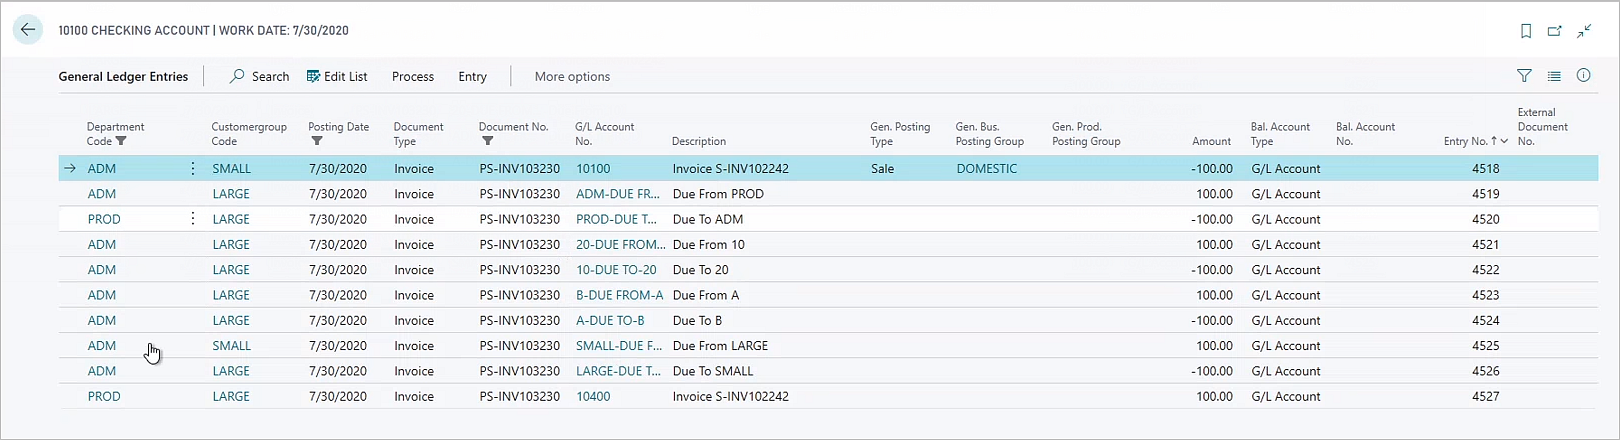Show the FactBox information icon
The width and height of the screenshot is (1620, 440).
(x=1583, y=76)
